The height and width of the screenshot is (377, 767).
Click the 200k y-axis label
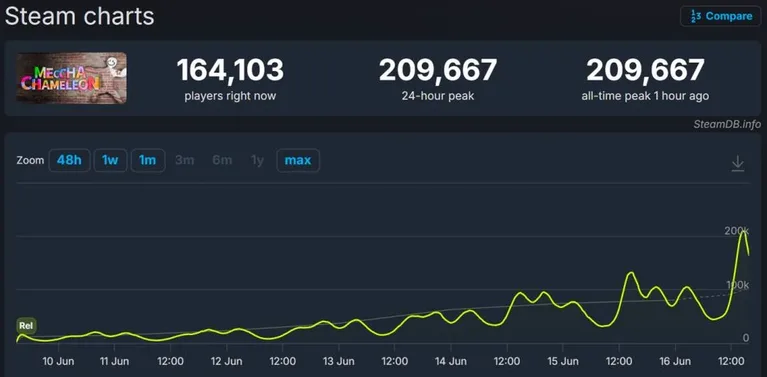tap(737, 231)
